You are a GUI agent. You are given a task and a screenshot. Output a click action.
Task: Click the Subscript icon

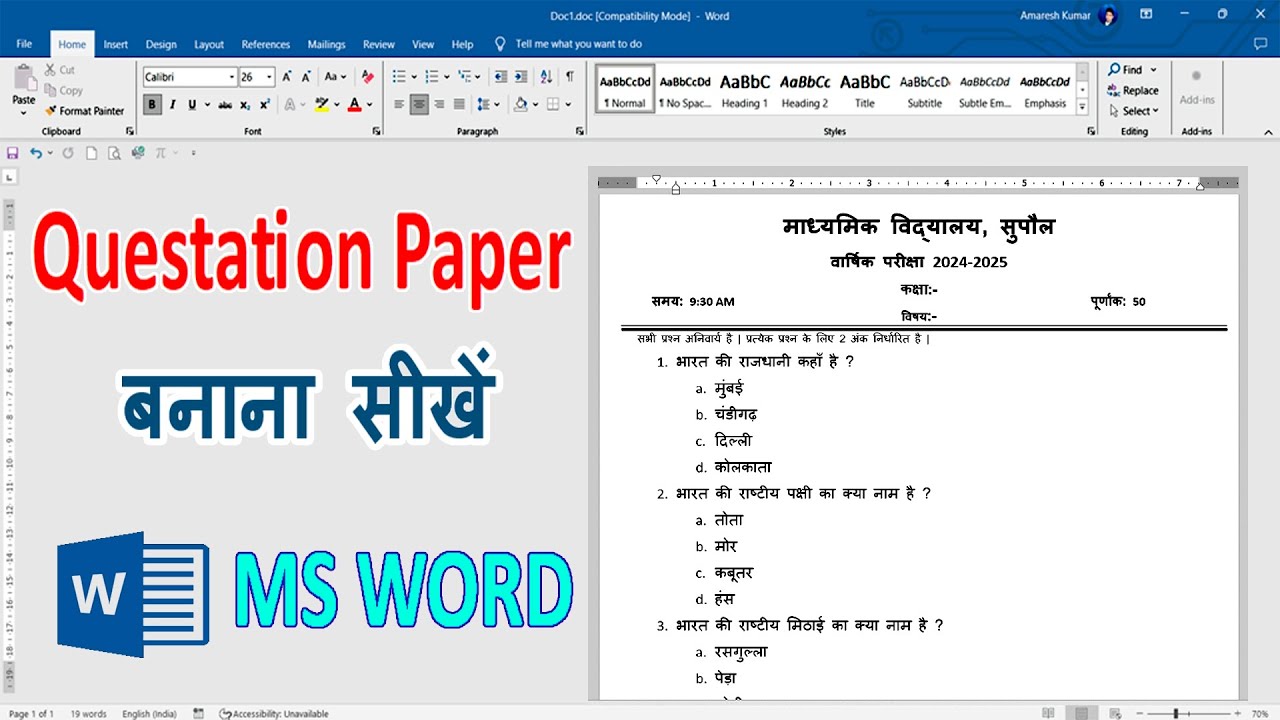pos(247,104)
